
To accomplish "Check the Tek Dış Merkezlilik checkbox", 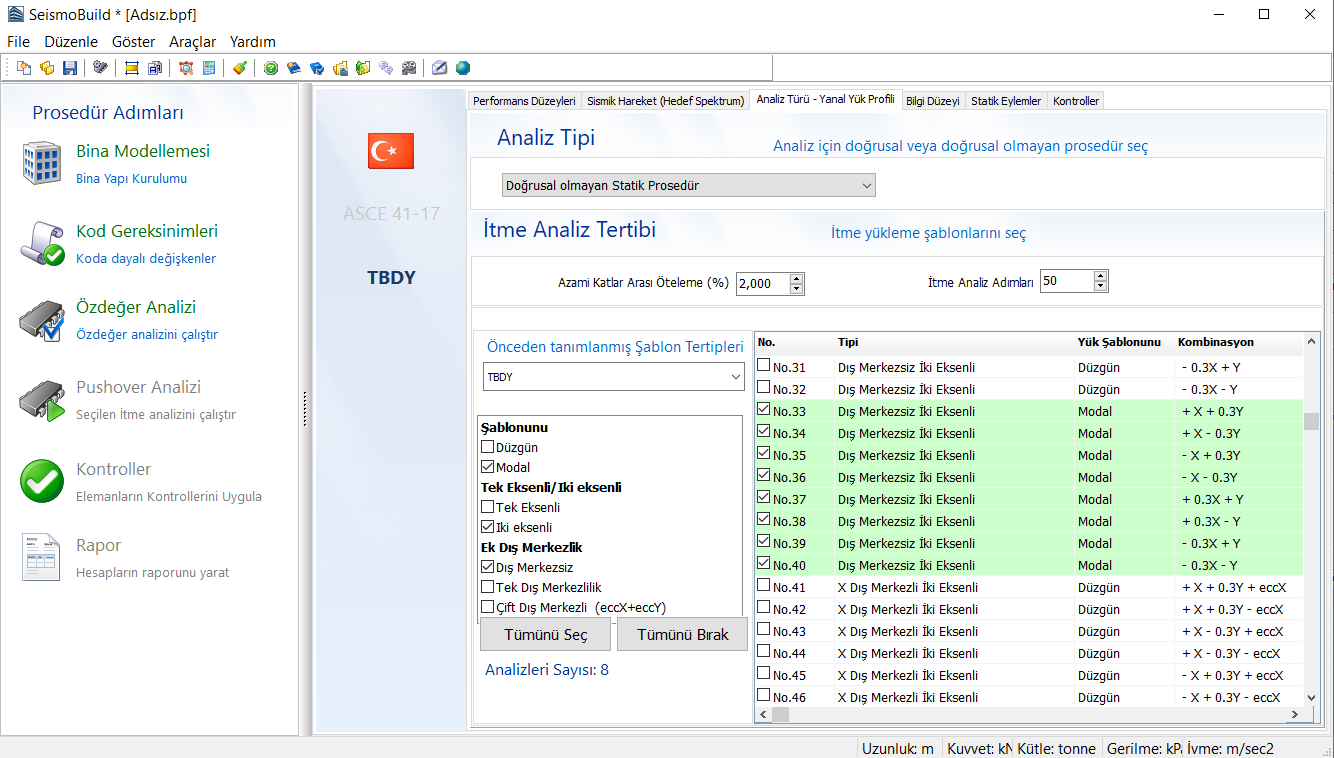I will tap(488, 588).
